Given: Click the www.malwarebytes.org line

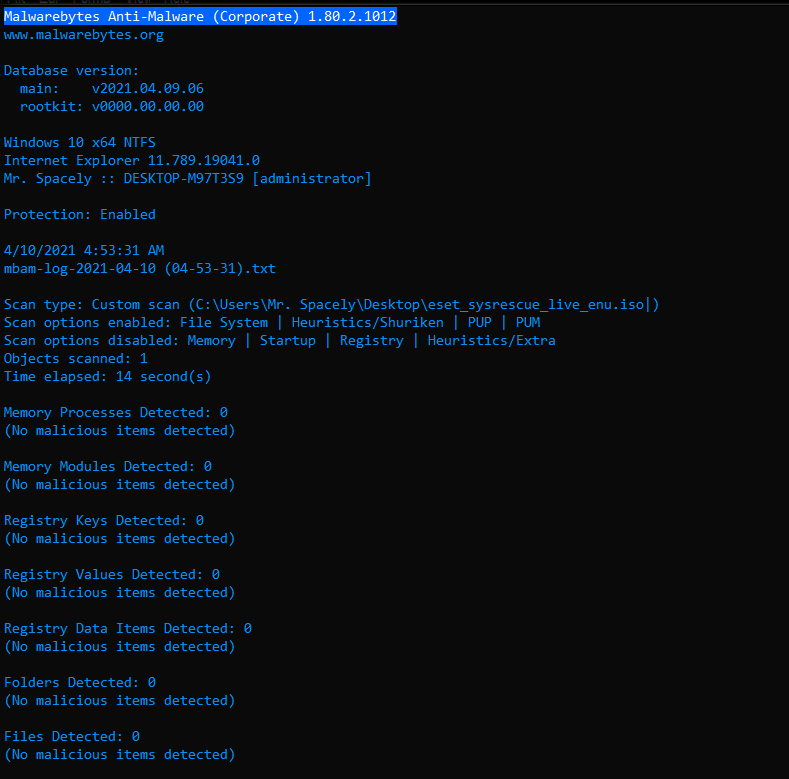Looking at the screenshot, I should (84, 35).
